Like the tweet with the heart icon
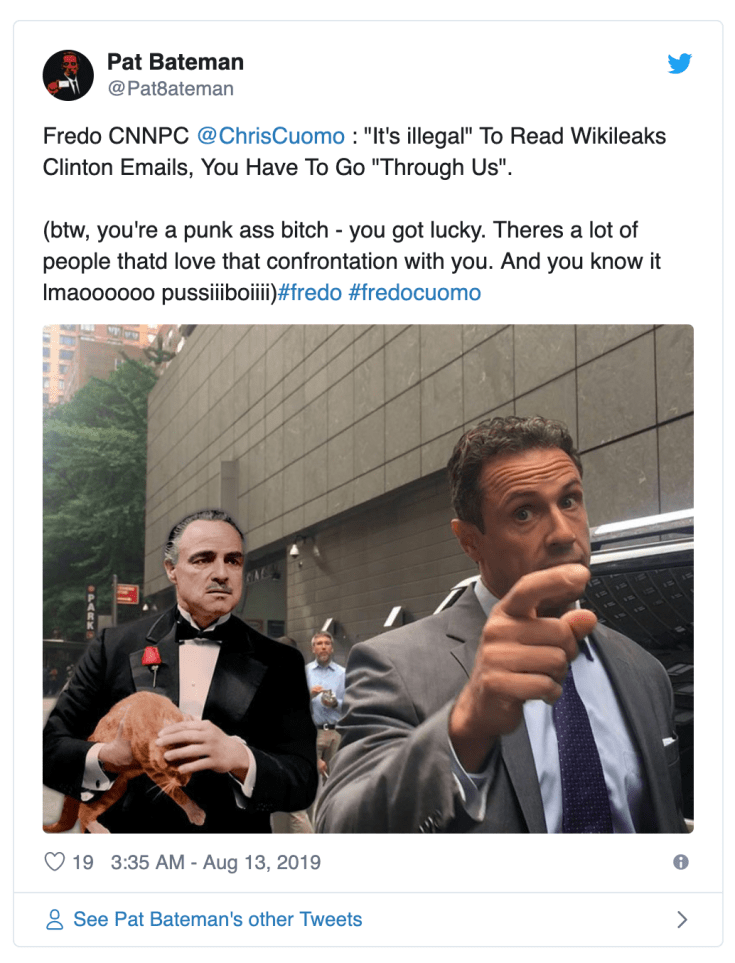The width and height of the screenshot is (735, 963). pyautogui.click(x=55, y=862)
